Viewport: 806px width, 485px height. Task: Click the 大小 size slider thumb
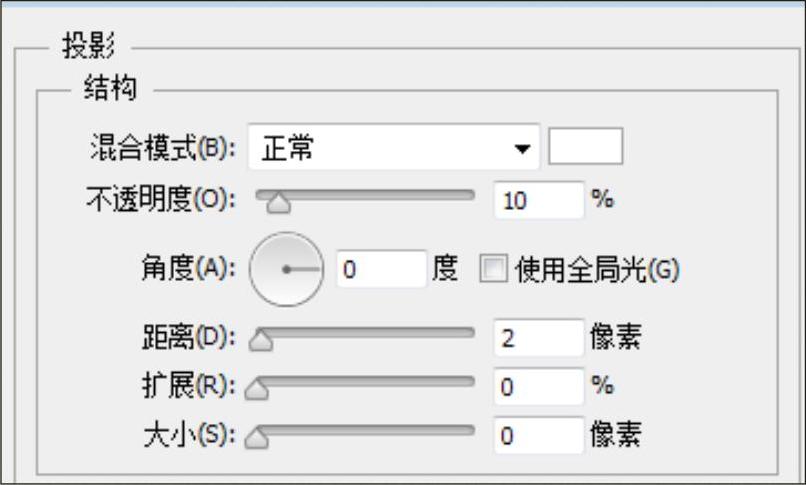coord(258,438)
